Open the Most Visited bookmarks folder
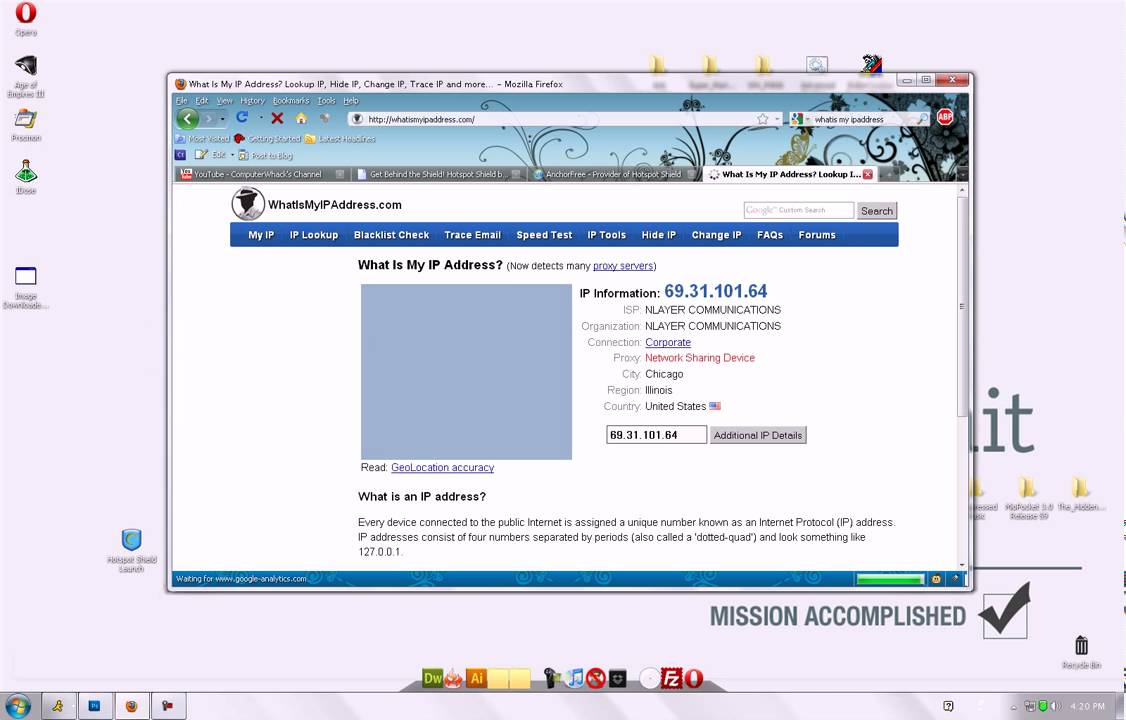Screen dimensions: 1126x720 click(x=203, y=139)
